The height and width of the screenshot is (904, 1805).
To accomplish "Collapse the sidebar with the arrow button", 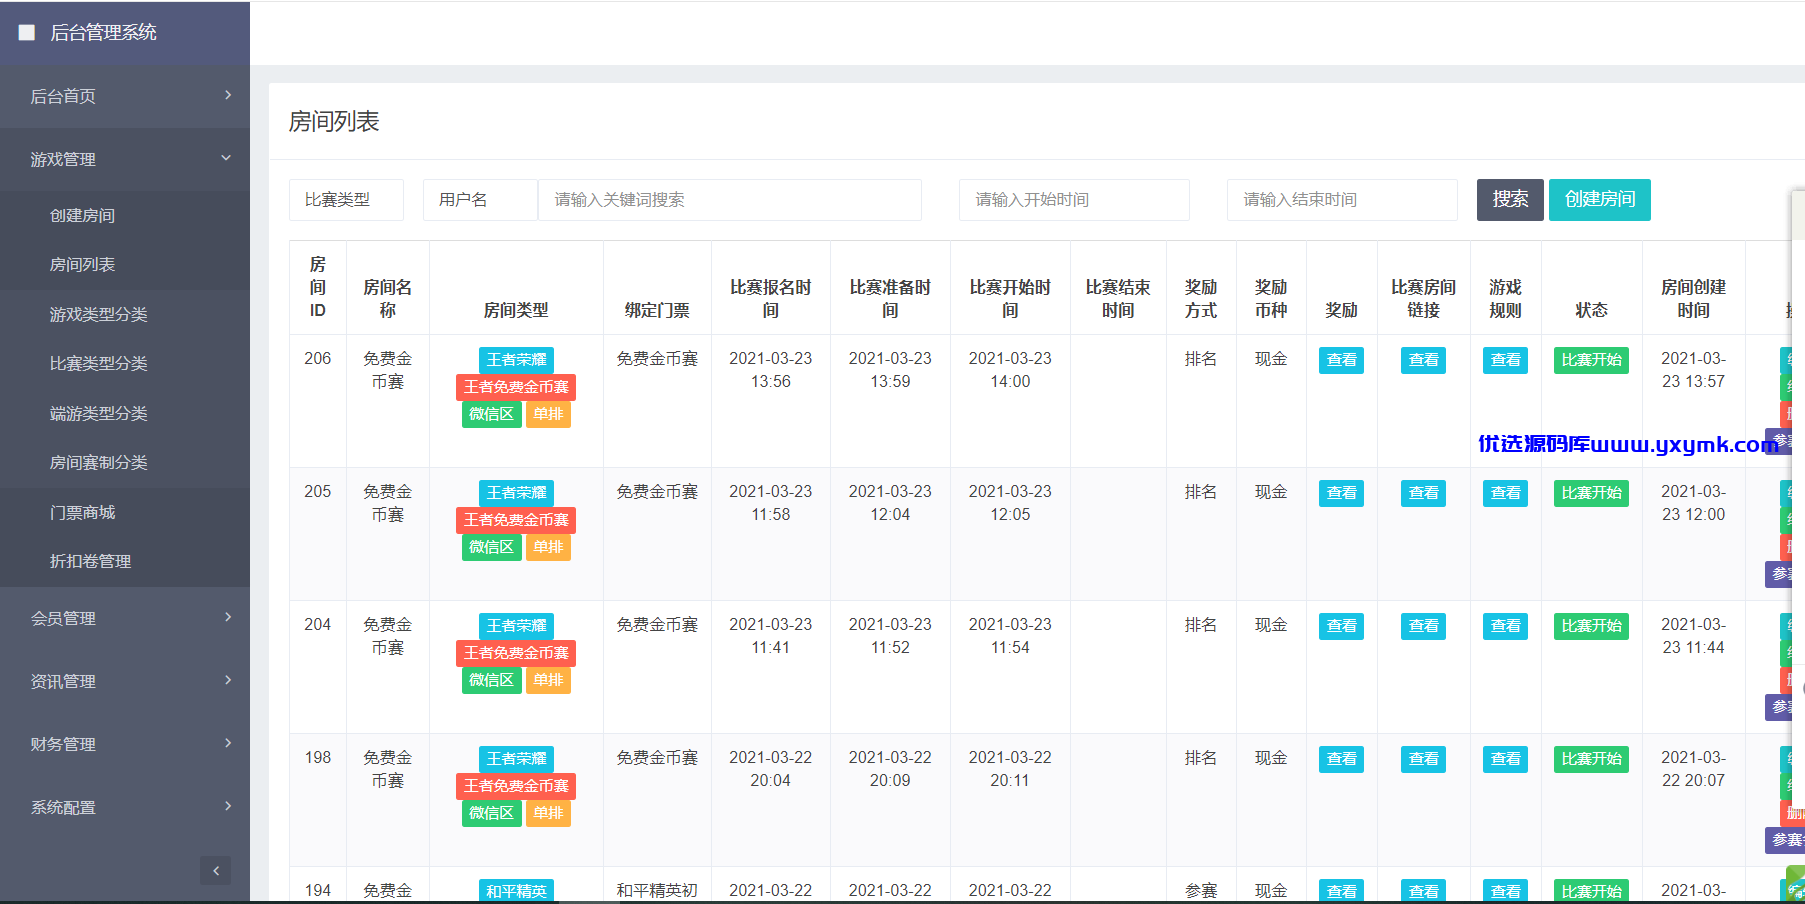I will tap(215, 871).
